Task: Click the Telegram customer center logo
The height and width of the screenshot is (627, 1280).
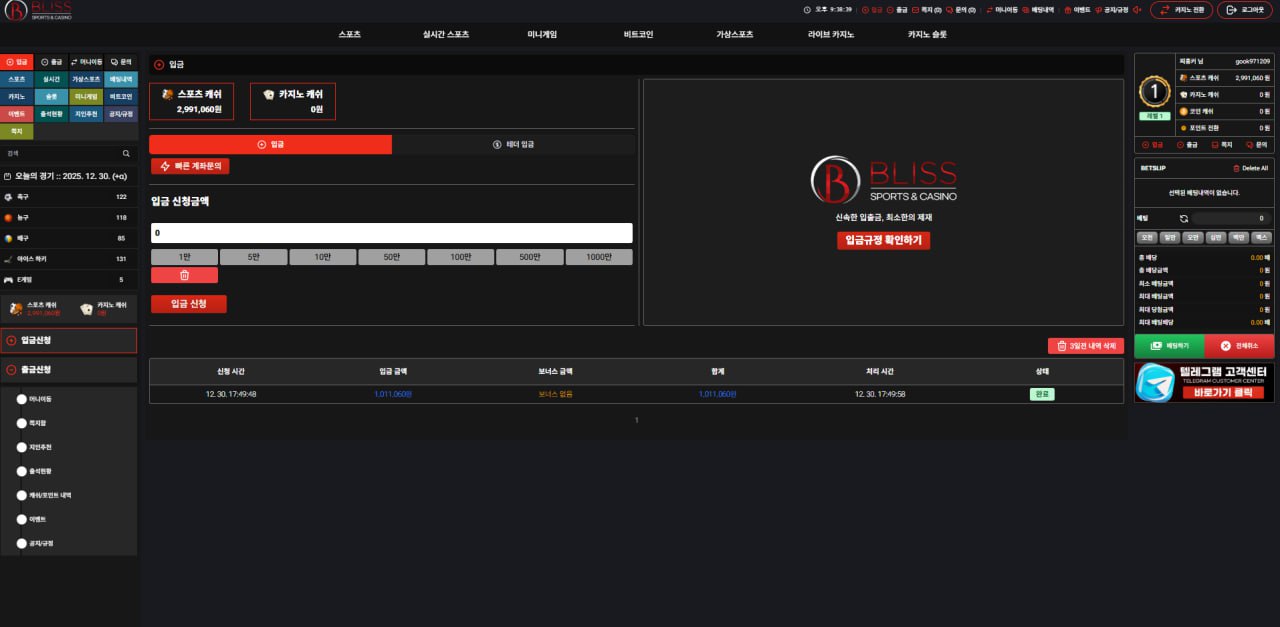Action: click(x=1155, y=383)
